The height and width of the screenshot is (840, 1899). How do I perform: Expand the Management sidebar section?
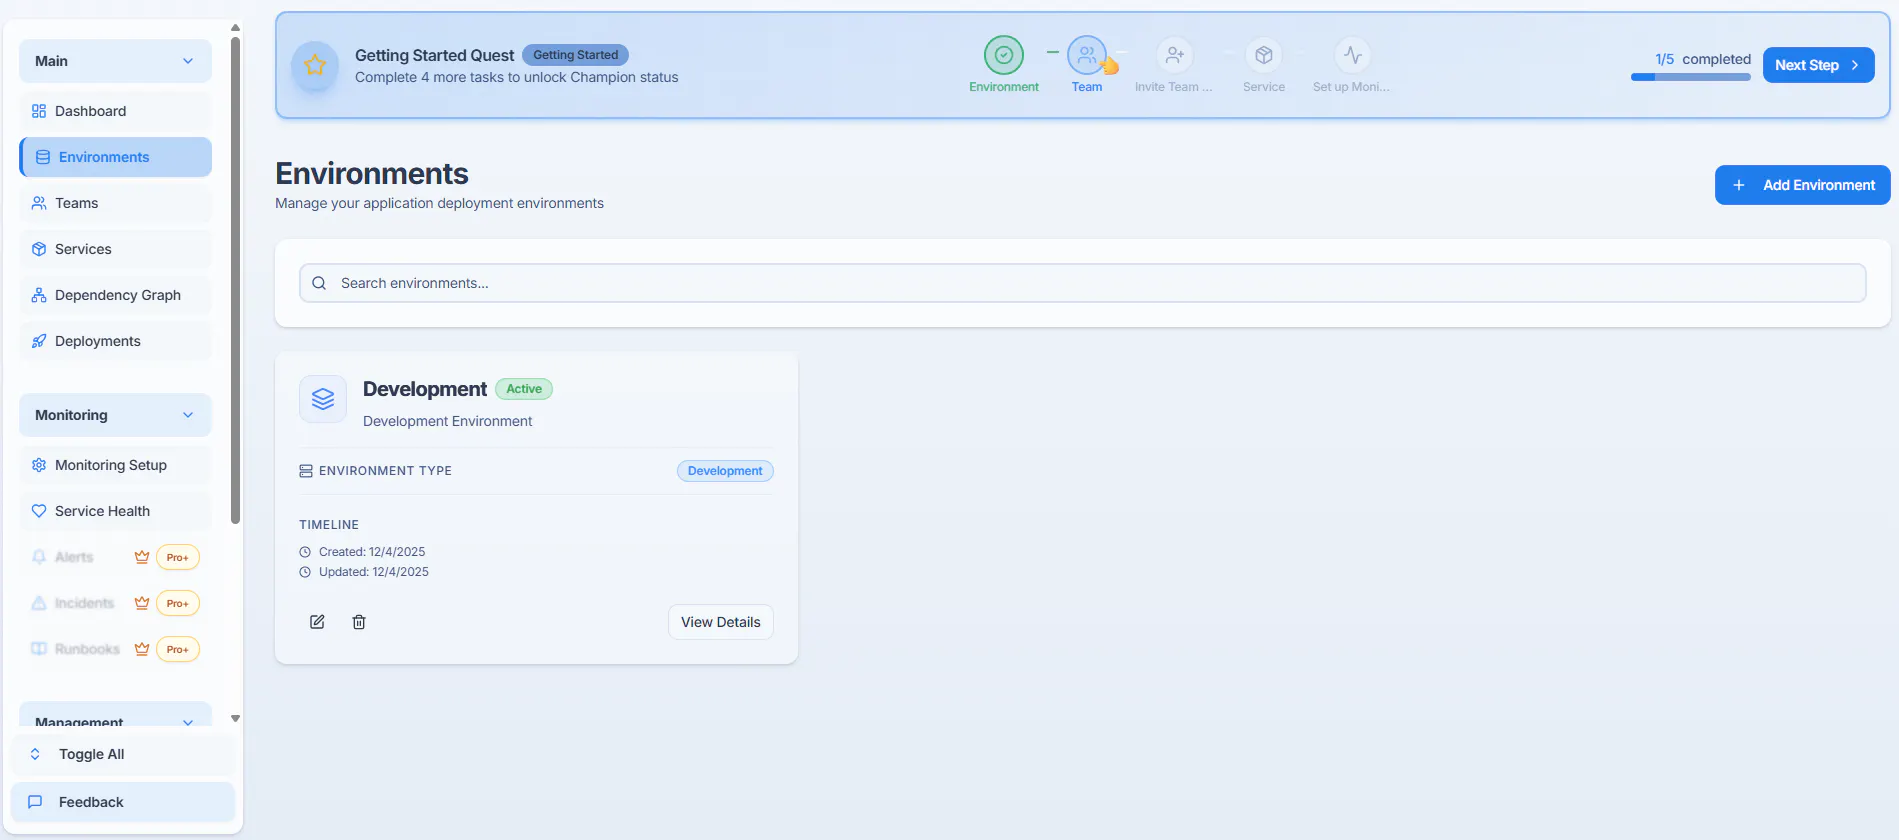click(x=115, y=715)
